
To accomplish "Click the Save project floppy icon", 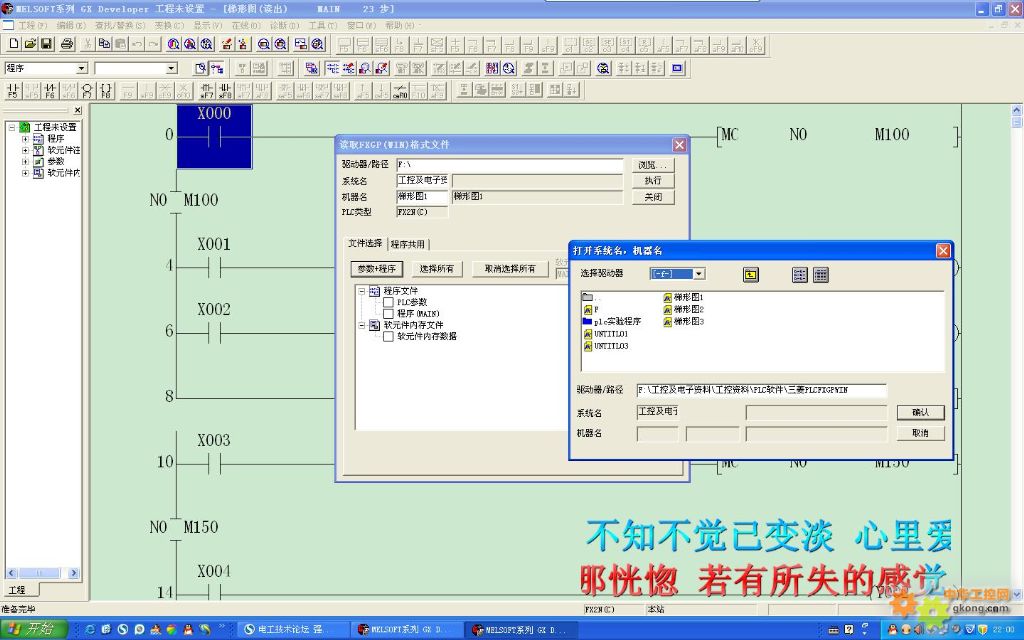I will (x=46, y=44).
